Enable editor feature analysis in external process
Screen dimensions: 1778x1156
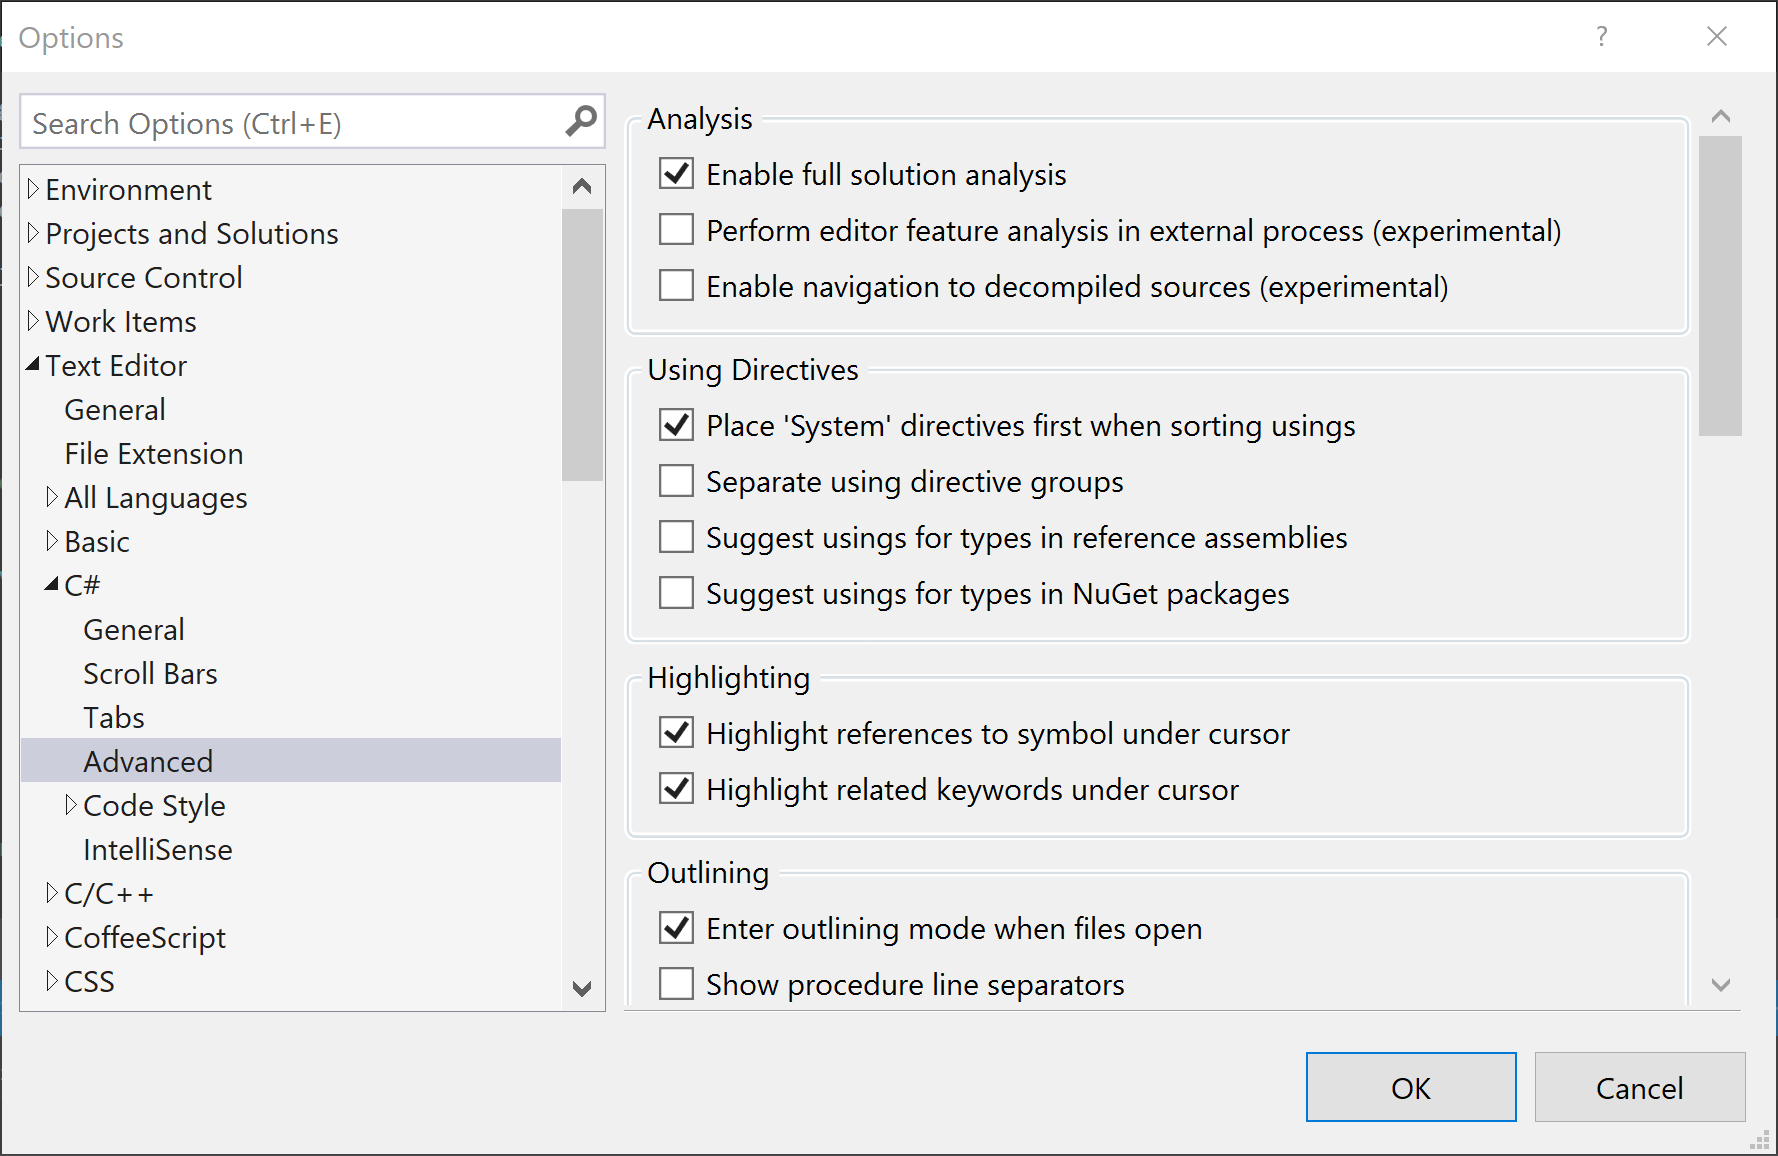(677, 230)
